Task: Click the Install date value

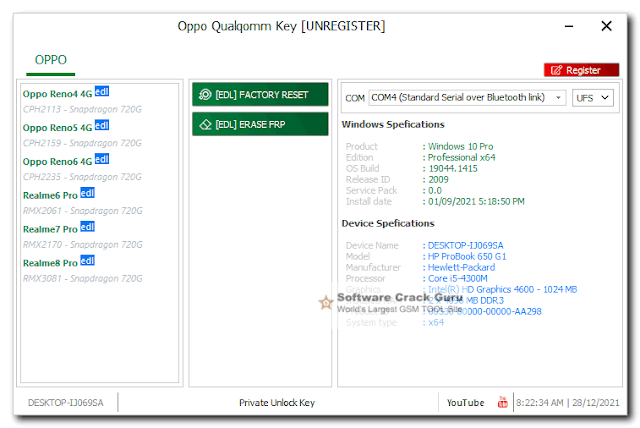Action: coord(476,202)
